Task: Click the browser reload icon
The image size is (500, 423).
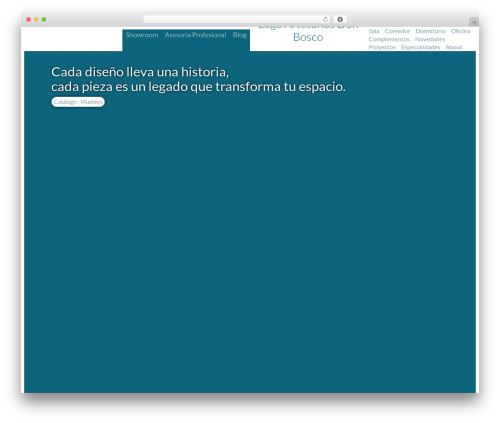Action: [x=325, y=19]
